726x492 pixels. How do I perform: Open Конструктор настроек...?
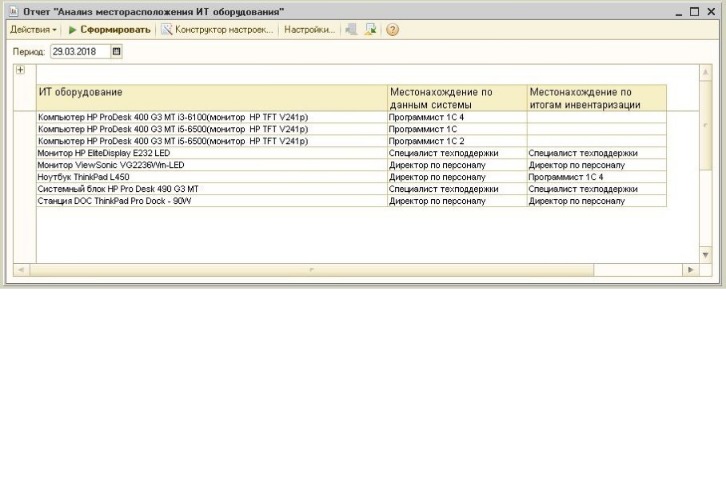click(x=217, y=30)
